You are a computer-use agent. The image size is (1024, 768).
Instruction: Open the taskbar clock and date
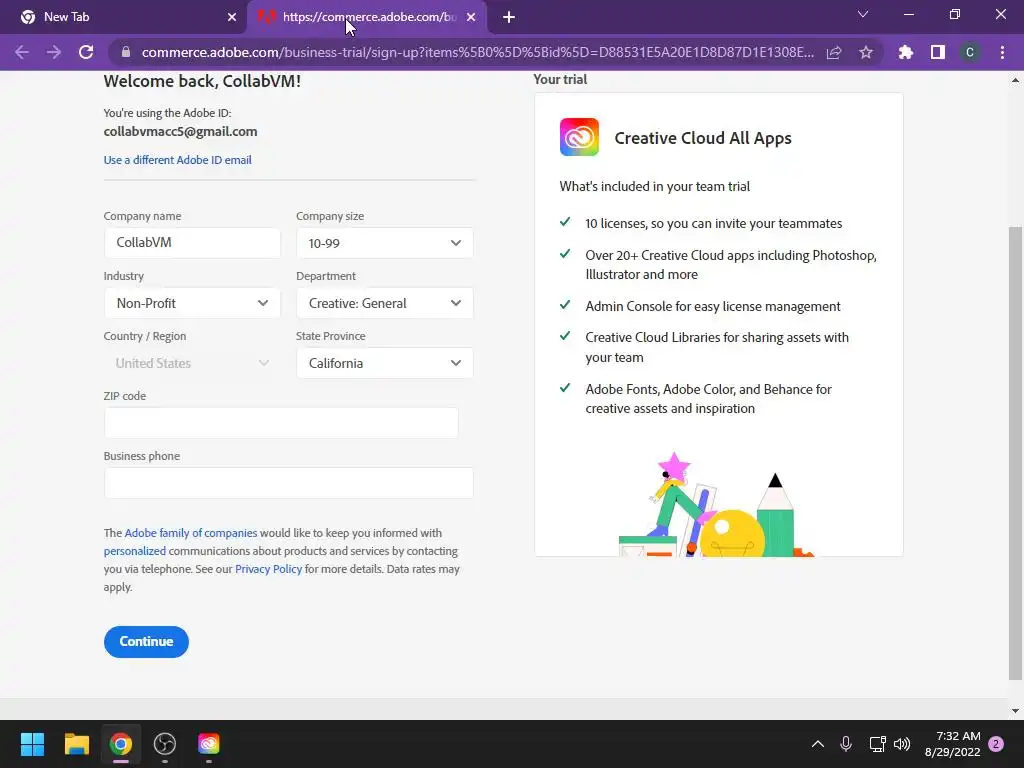(x=952, y=744)
